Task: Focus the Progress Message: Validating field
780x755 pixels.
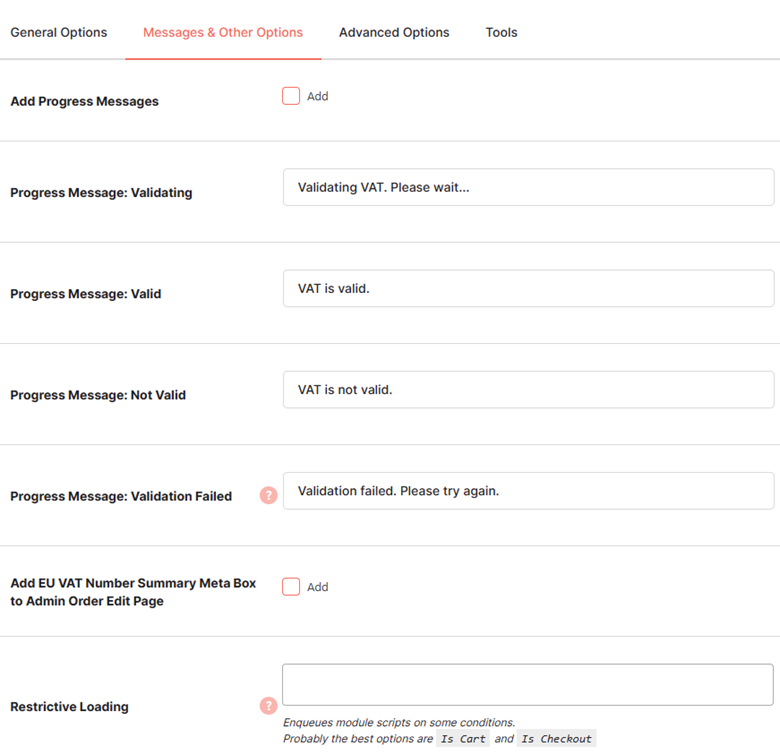Action: 528,188
